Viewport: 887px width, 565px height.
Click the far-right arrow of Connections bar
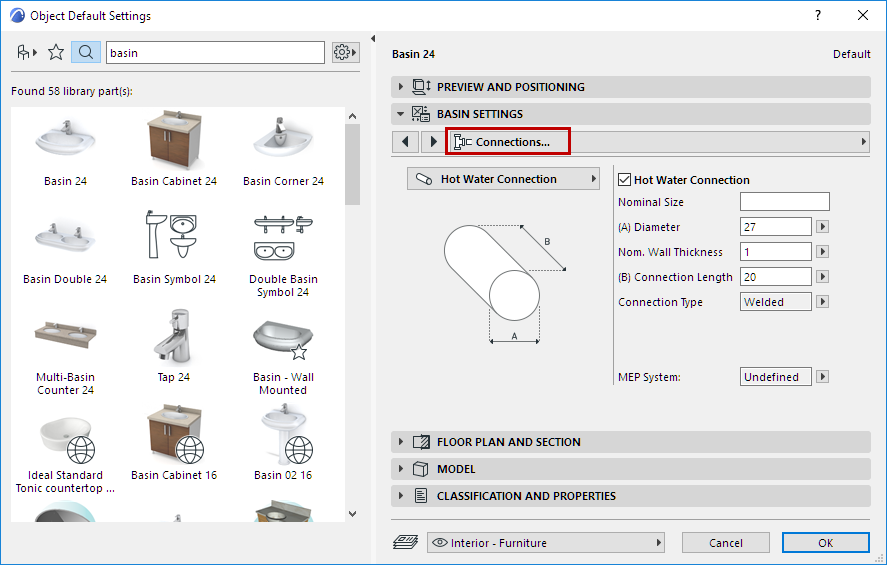click(864, 141)
